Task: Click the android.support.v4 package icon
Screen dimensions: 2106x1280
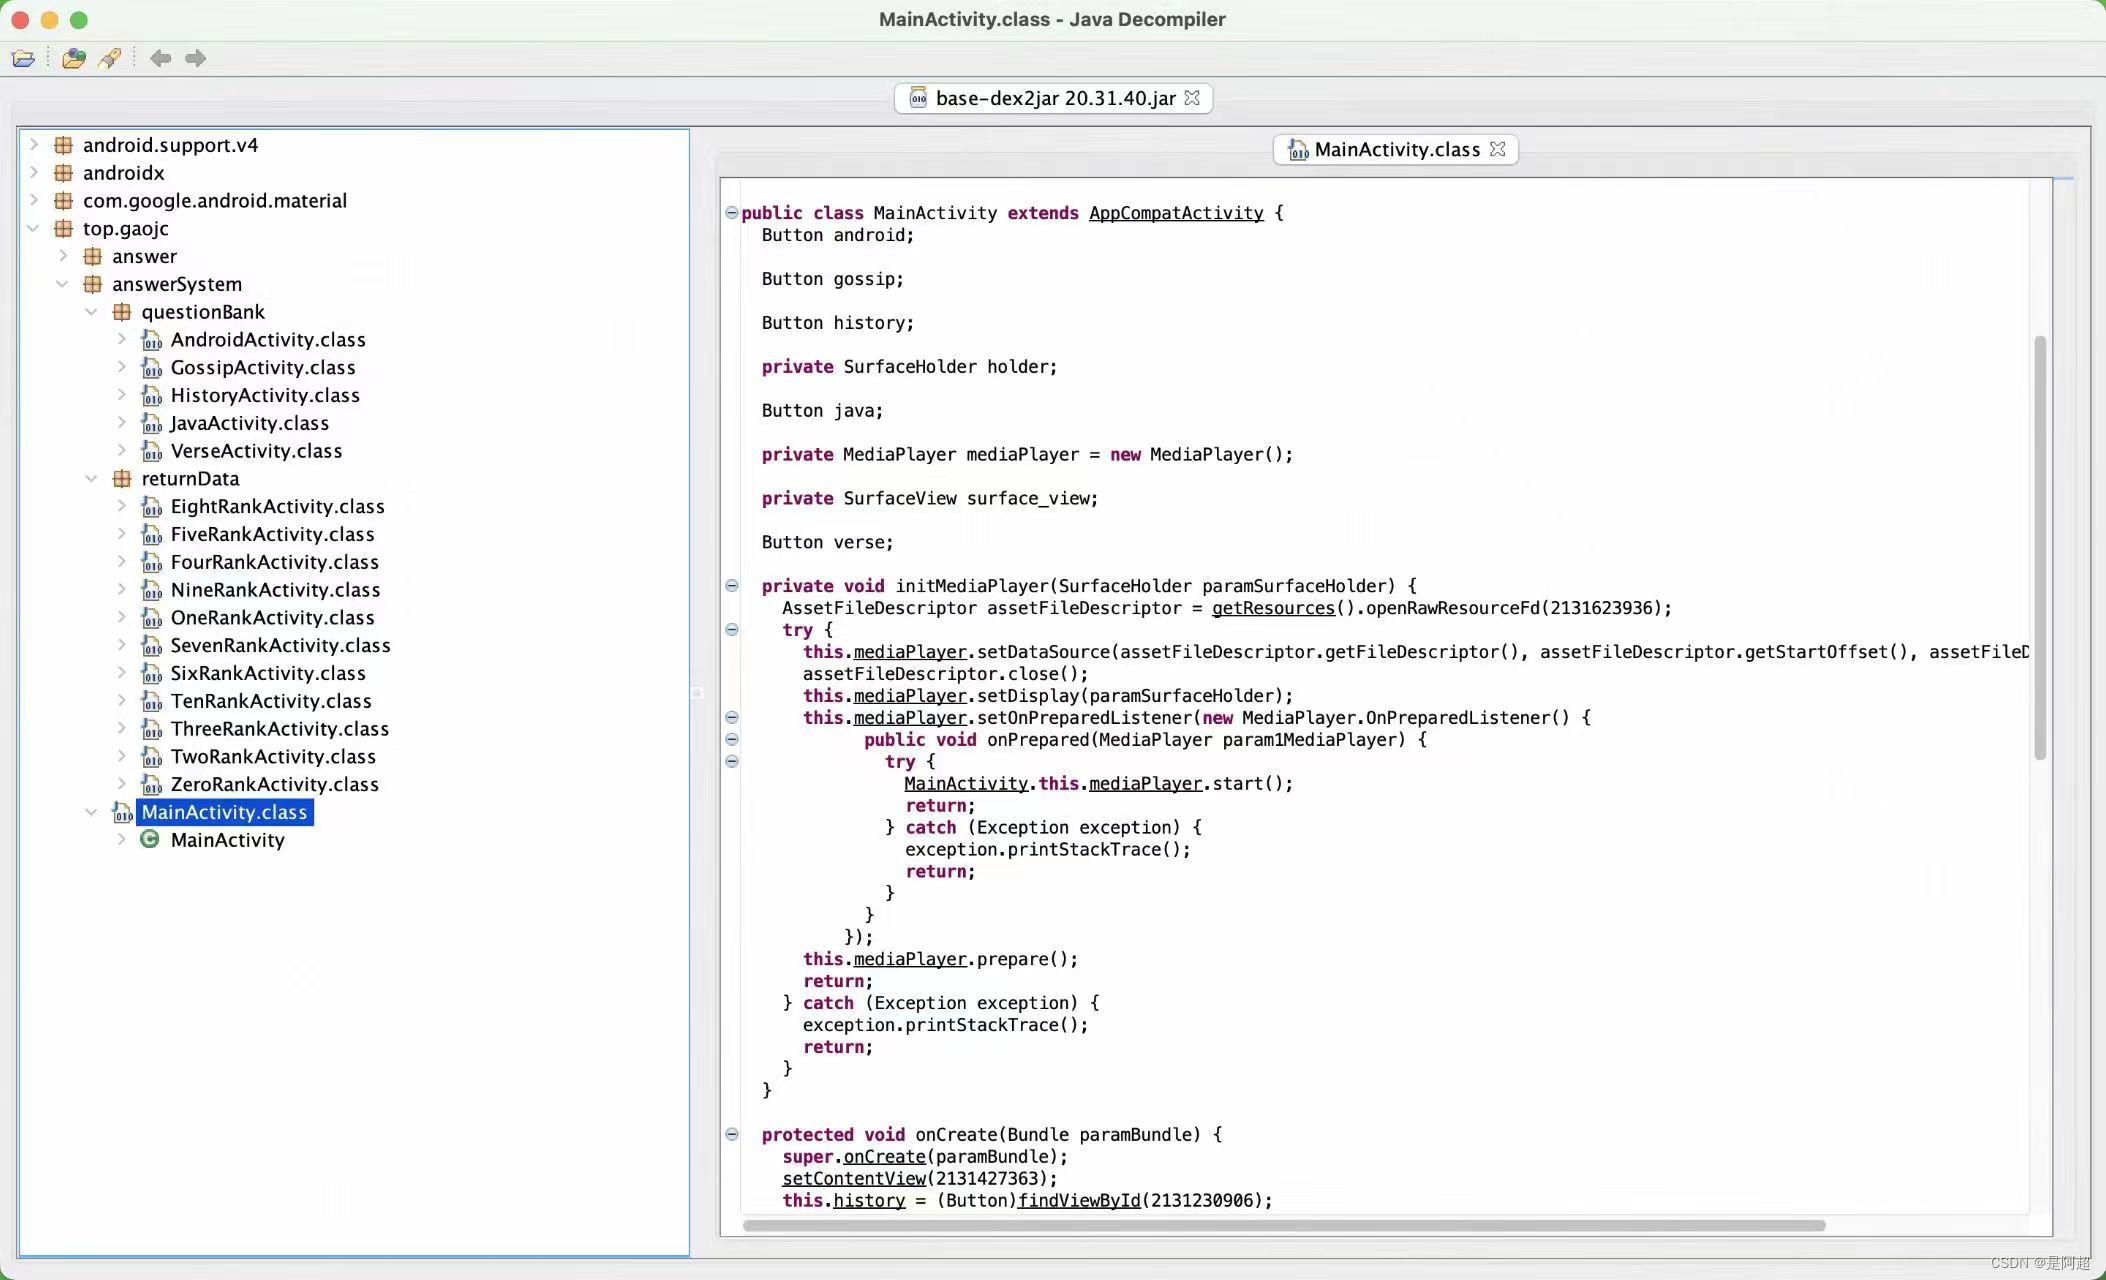Action: click(x=63, y=145)
